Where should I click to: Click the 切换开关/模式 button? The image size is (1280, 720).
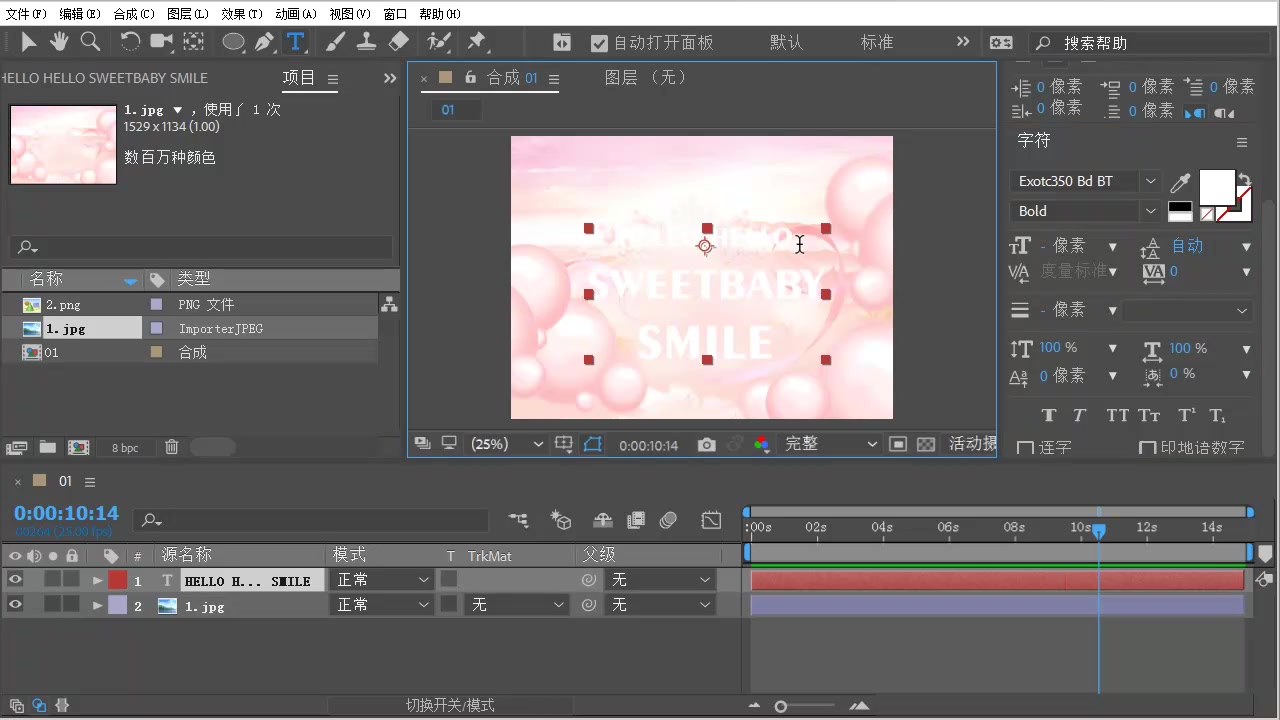click(450, 706)
